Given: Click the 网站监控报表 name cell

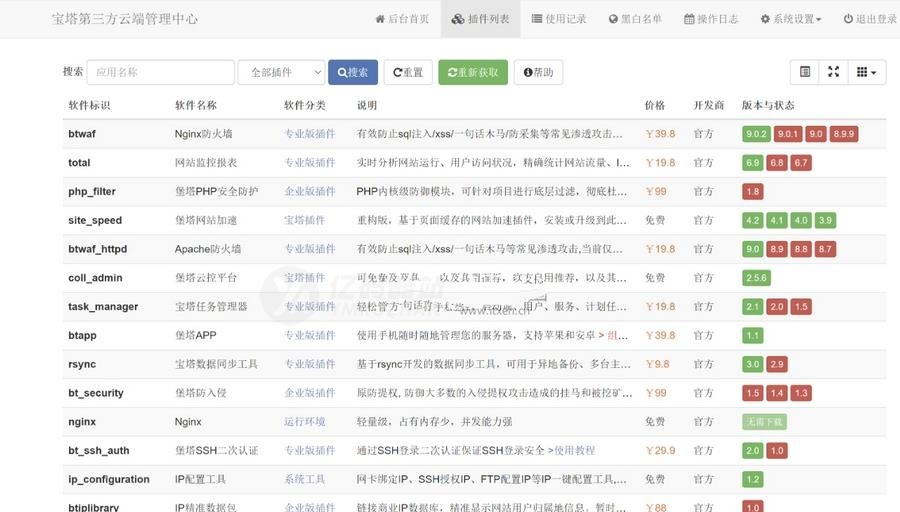Looking at the screenshot, I should click(x=206, y=162).
